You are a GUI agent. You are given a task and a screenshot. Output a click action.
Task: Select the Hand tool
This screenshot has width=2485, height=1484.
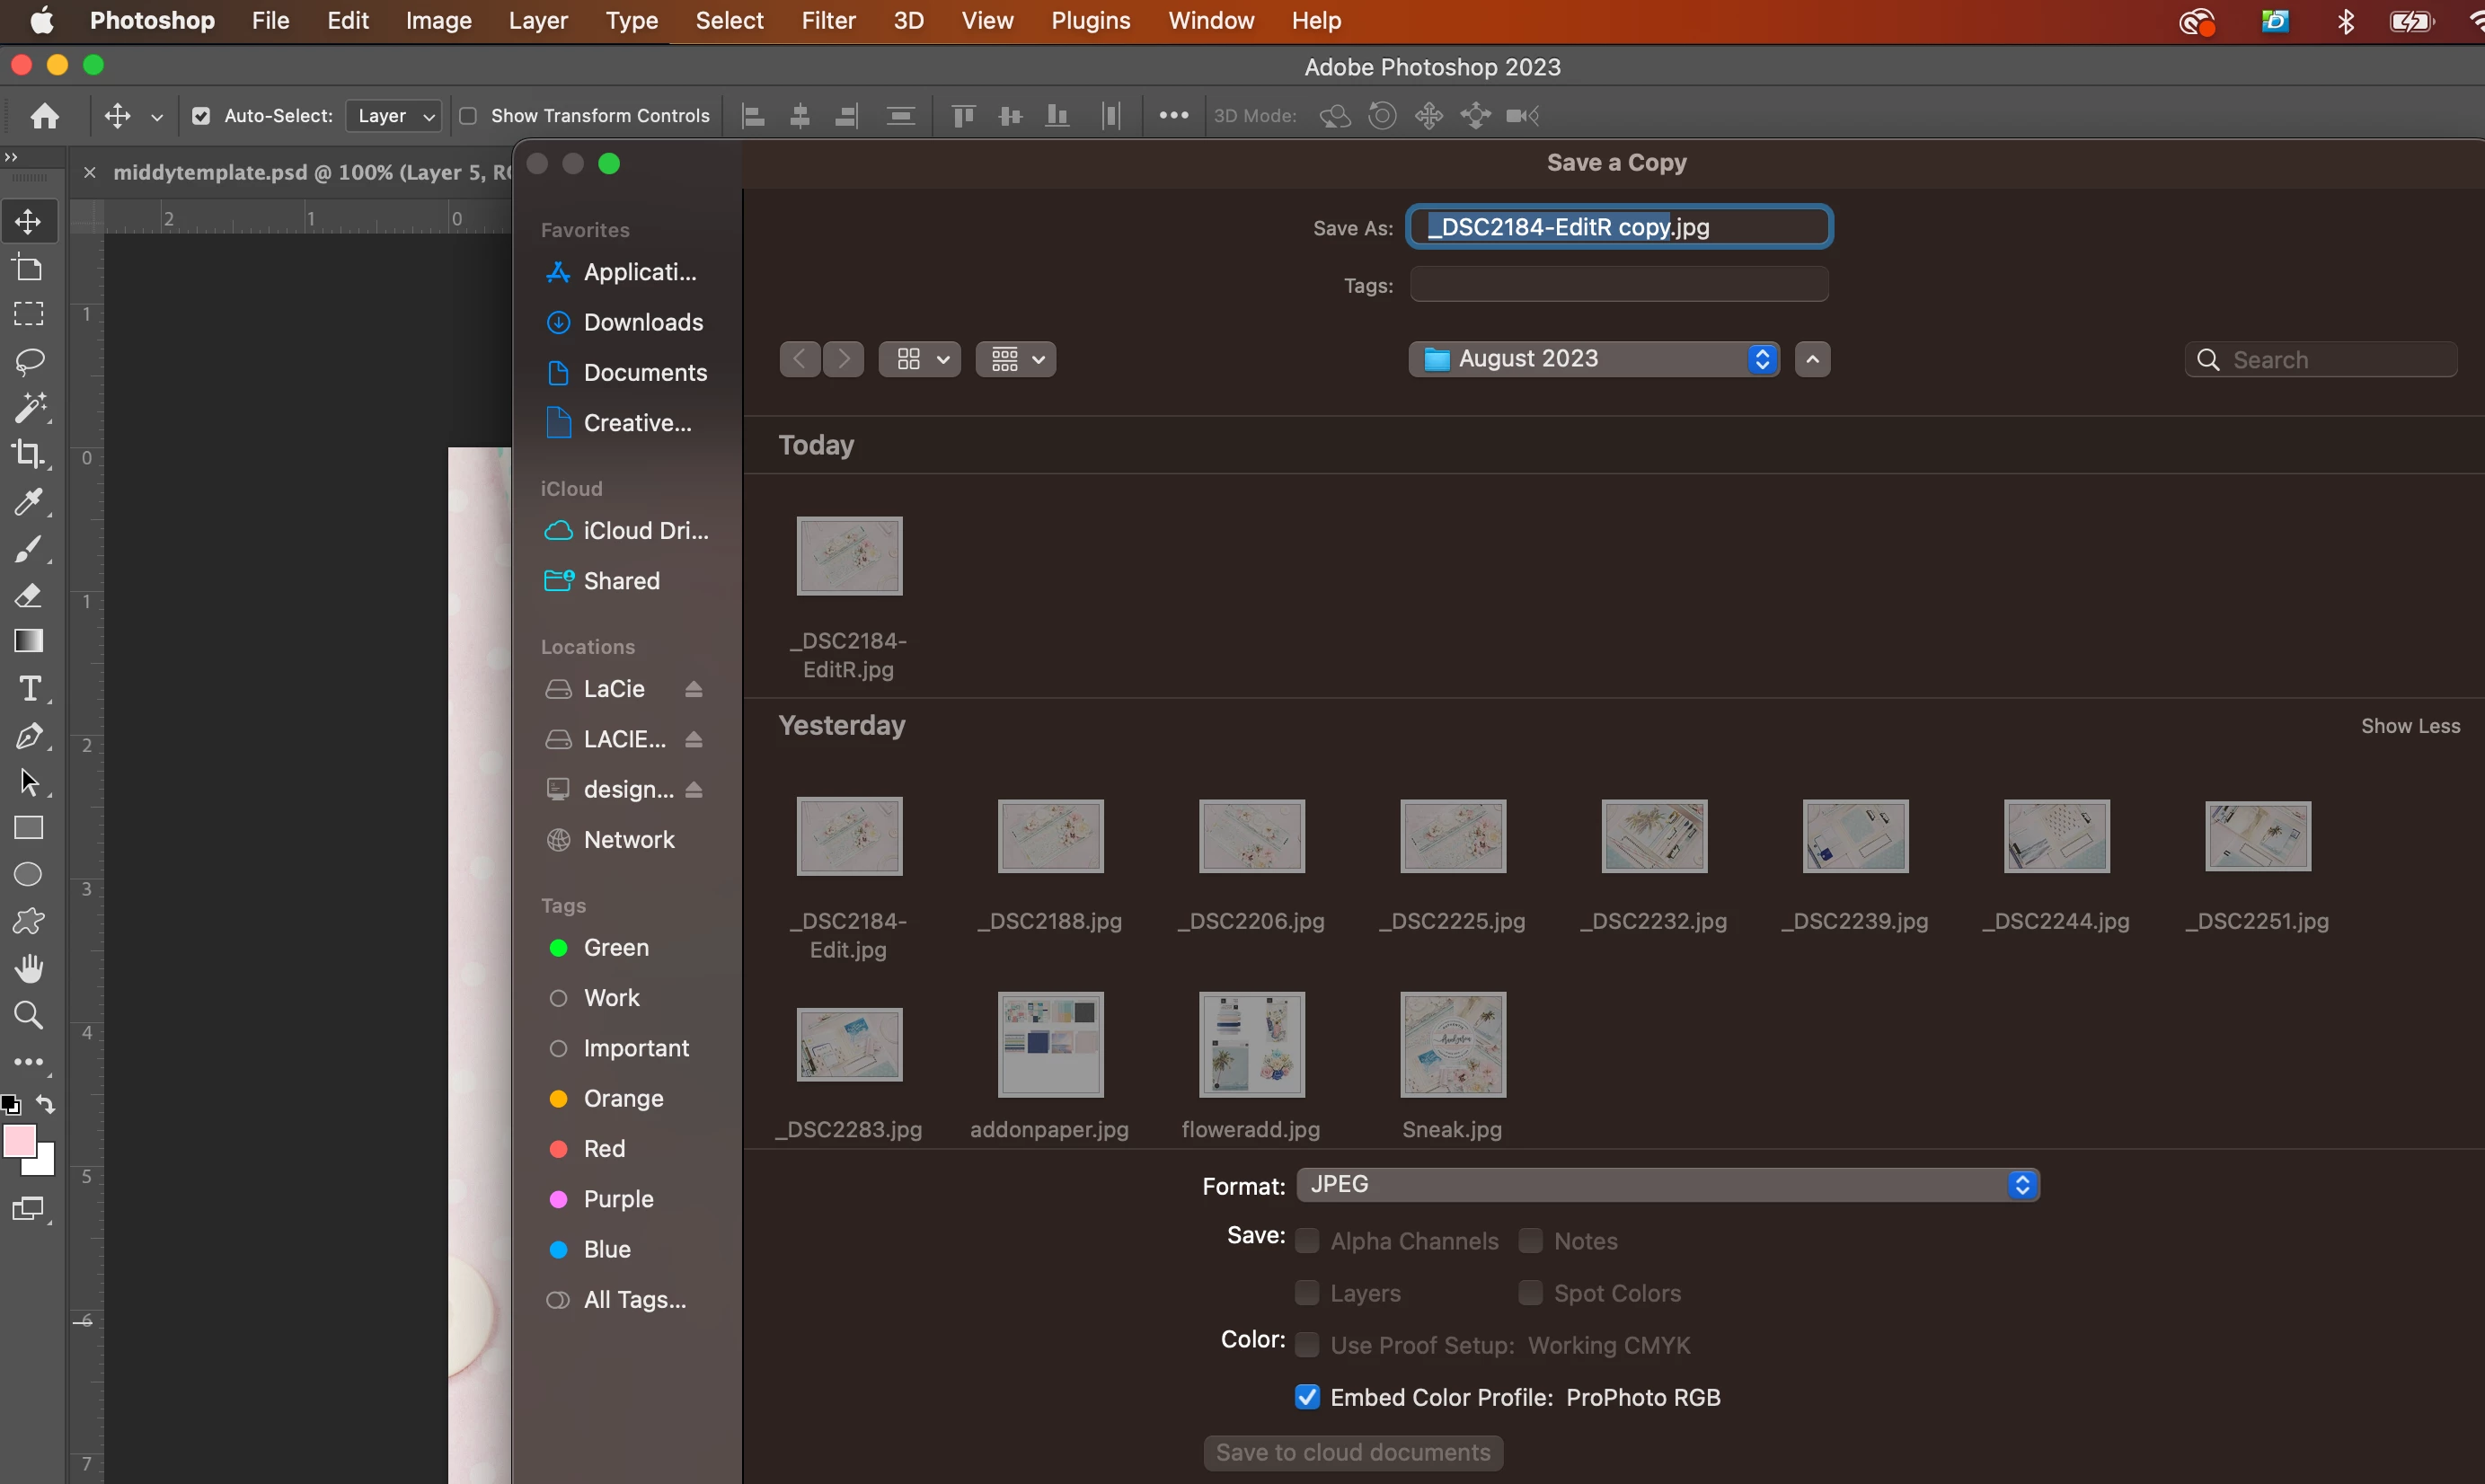28,968
